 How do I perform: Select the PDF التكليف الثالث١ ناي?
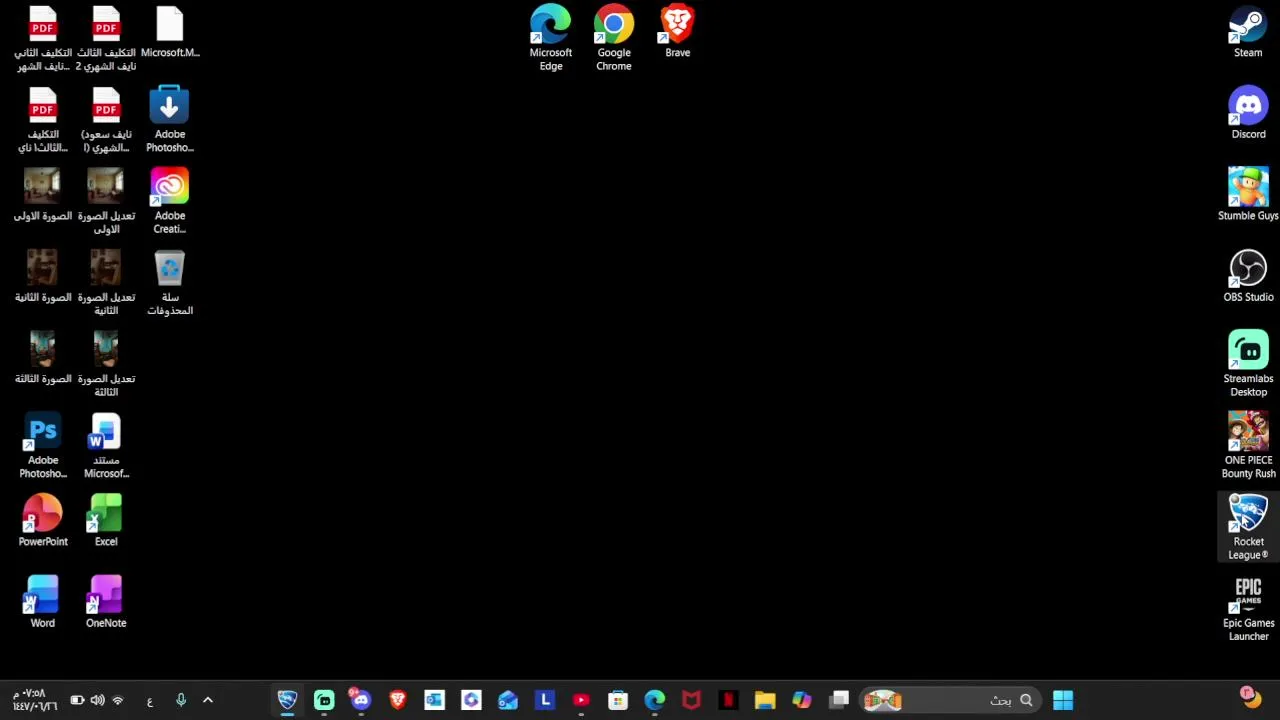click(43, 120)
